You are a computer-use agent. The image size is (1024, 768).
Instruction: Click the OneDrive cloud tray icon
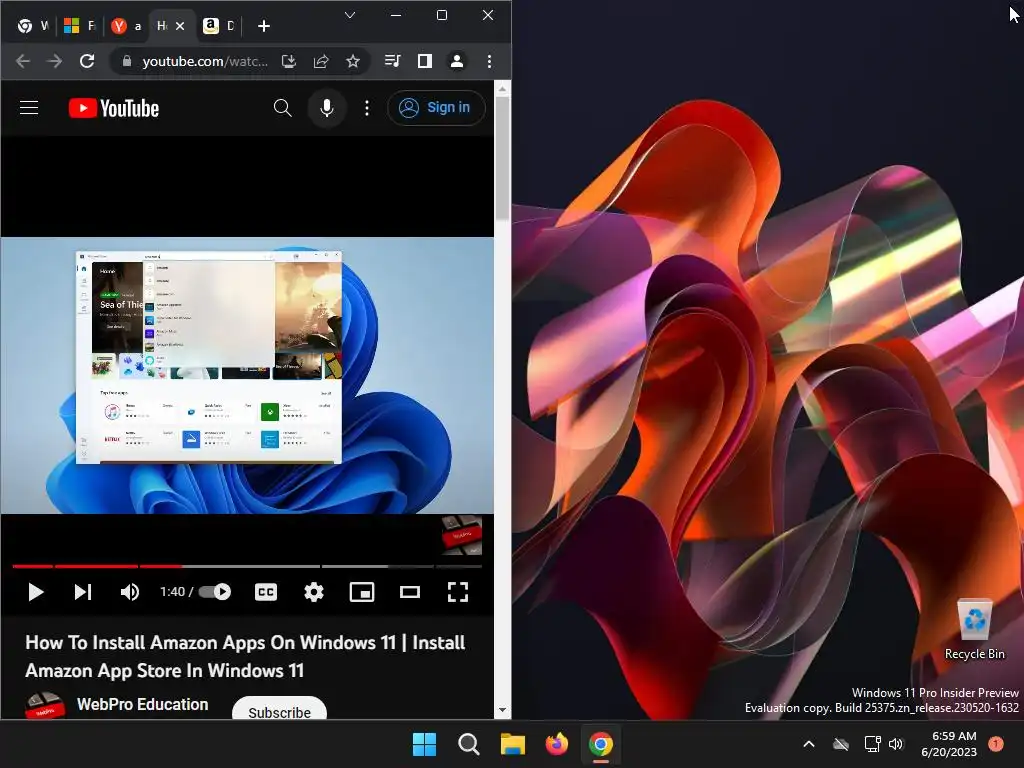tap(841, 744)
